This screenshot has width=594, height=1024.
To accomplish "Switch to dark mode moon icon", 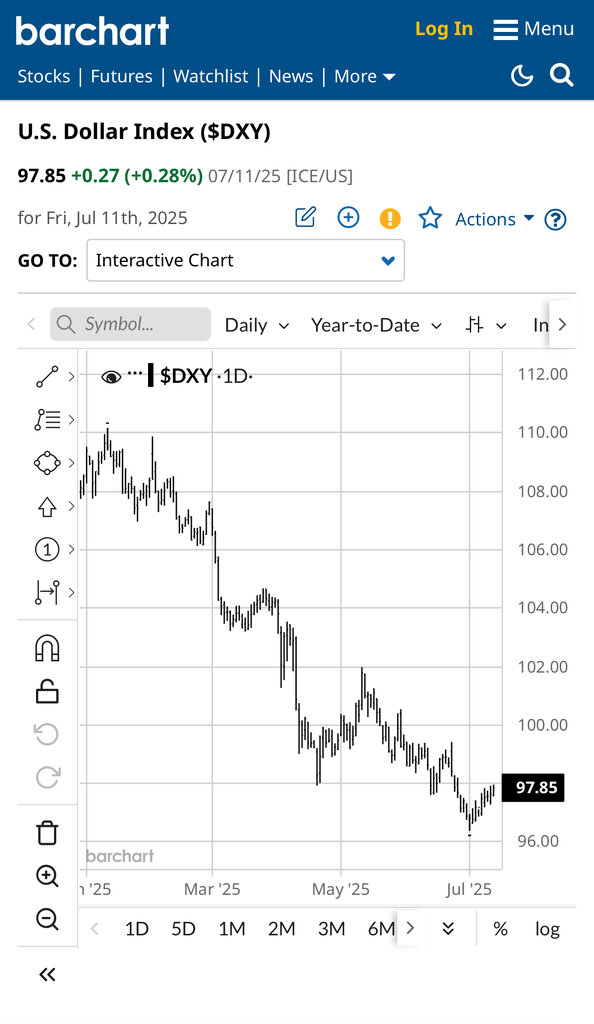I will (x=522, y=76).
